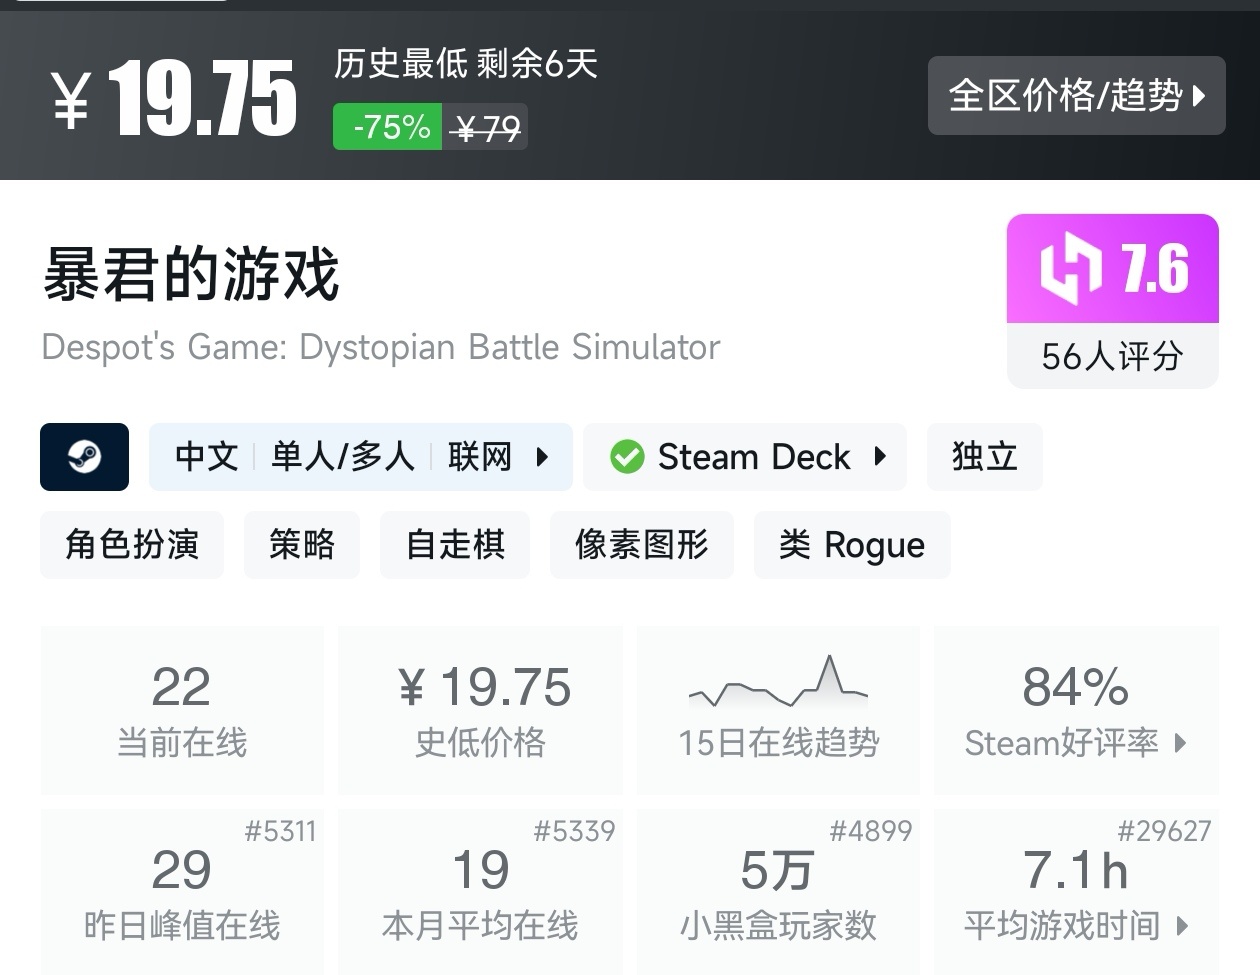Image resolution: width=1260 pixels, height=975 pixels.
Task: Click the Steam platform logo icon
Action: tap(84, 457)
